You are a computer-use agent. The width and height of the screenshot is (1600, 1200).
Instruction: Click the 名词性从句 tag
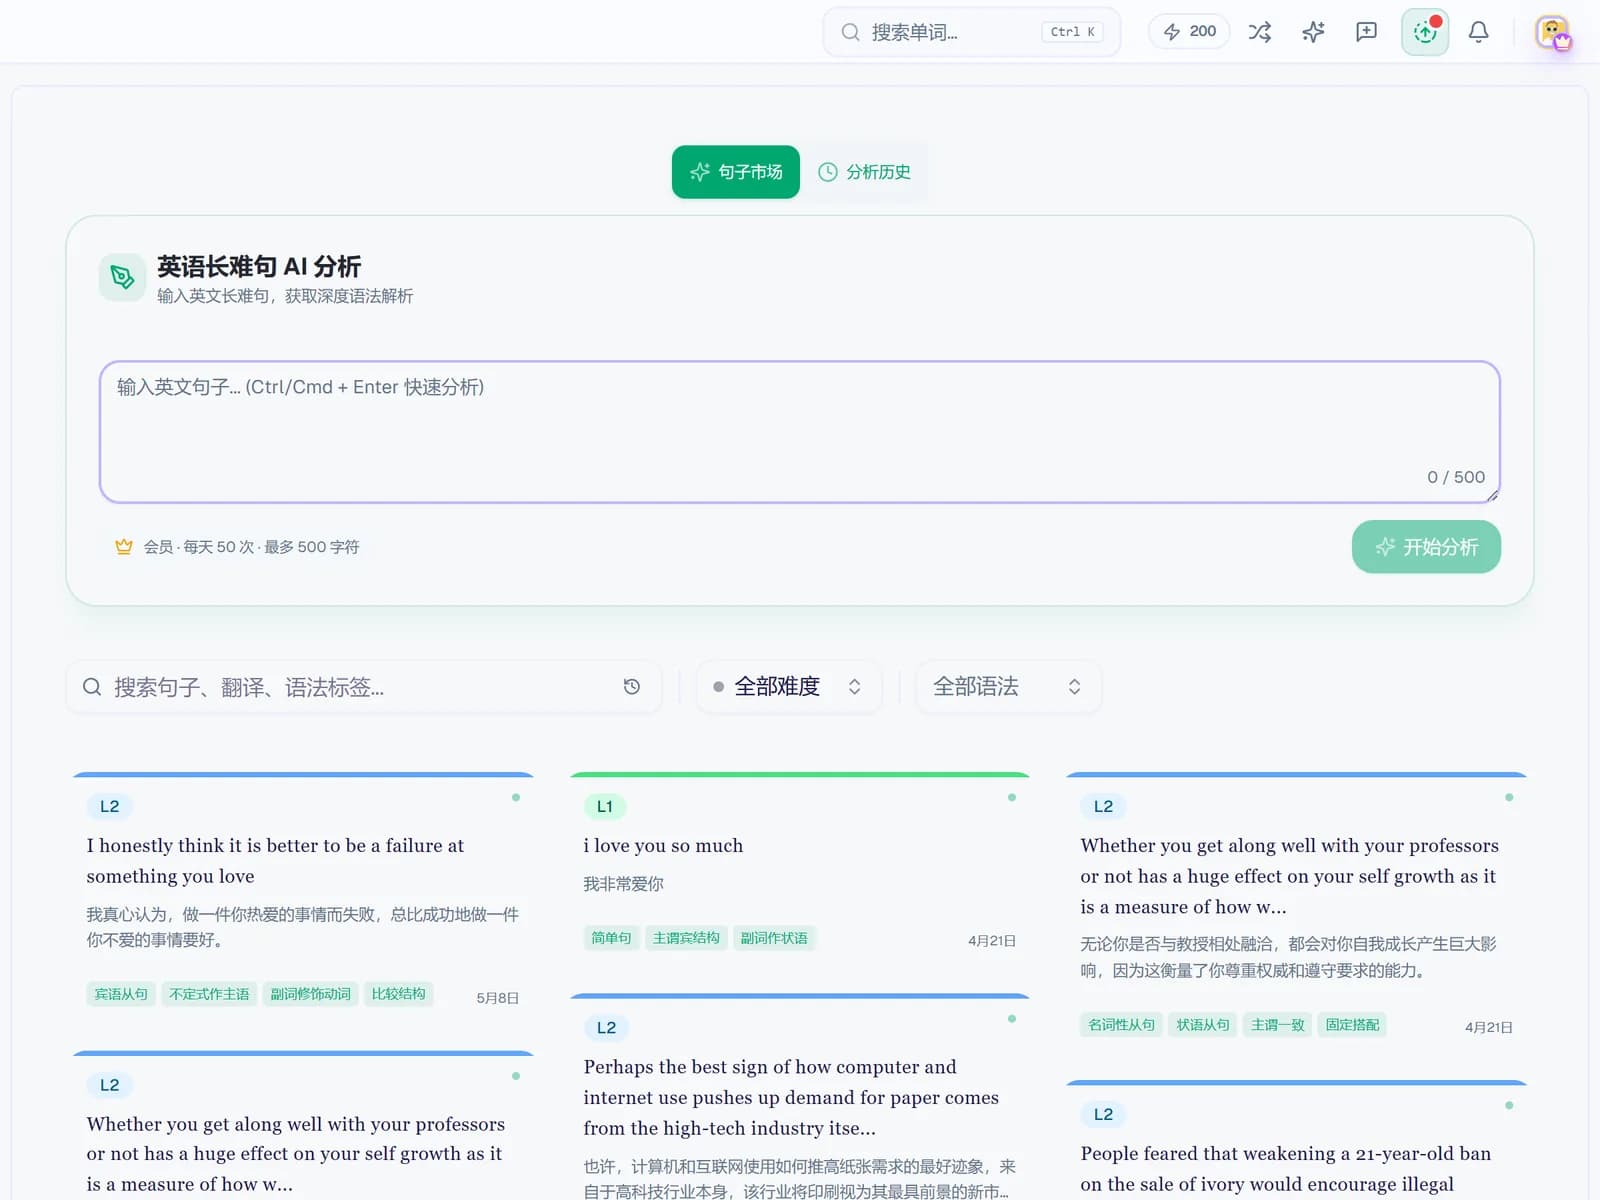1121,1025
